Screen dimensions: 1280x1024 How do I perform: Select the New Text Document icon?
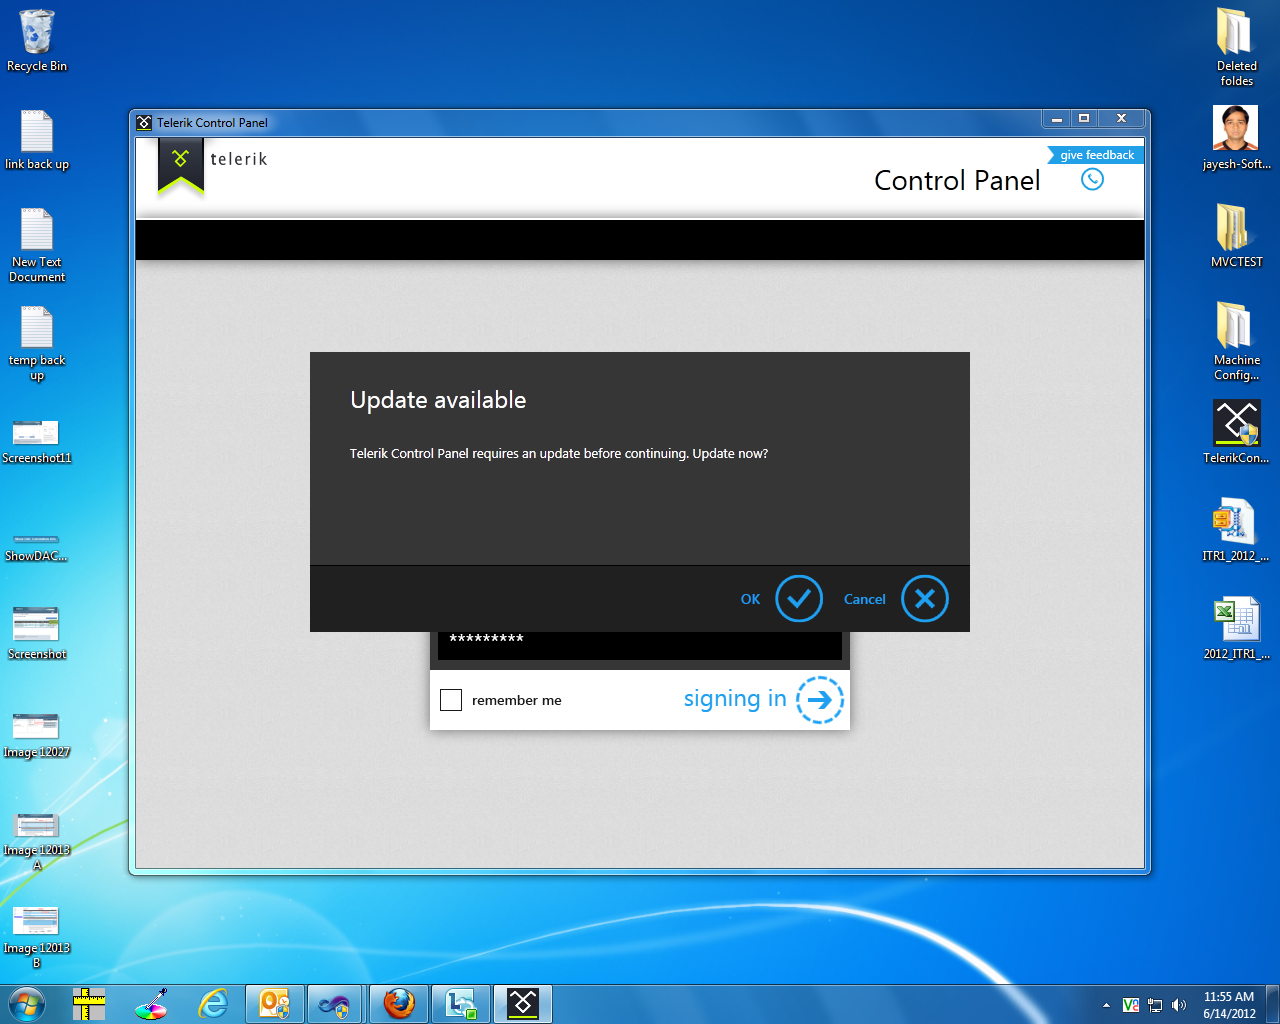(37, 245)
